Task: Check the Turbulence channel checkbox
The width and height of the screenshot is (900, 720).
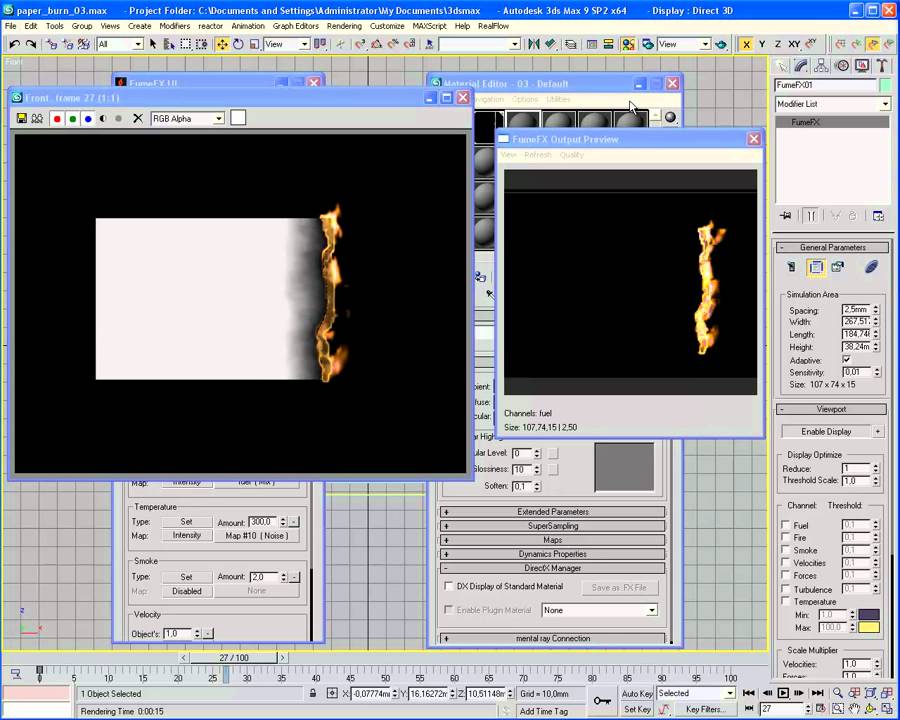Action: [786, 589]
